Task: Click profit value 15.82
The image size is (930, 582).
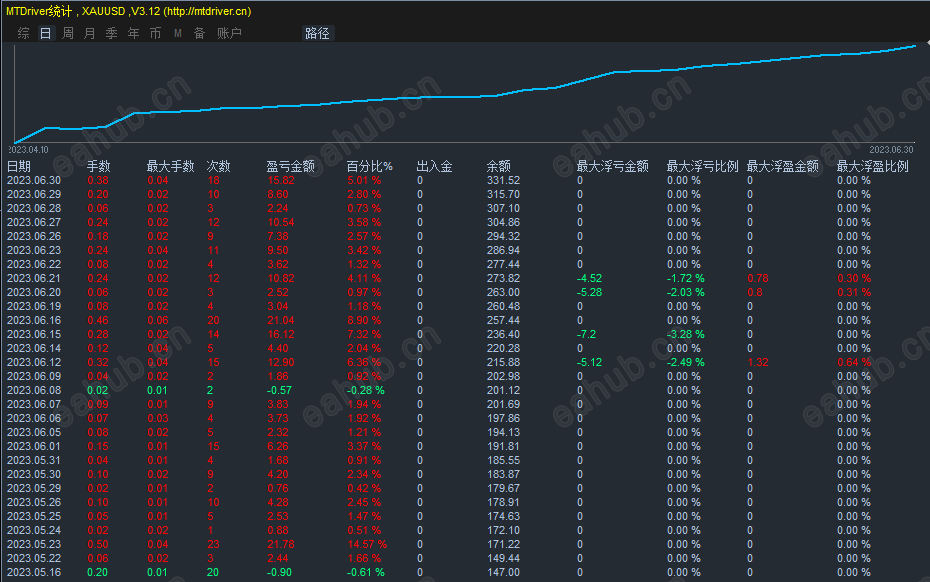Action: (281, 180)
